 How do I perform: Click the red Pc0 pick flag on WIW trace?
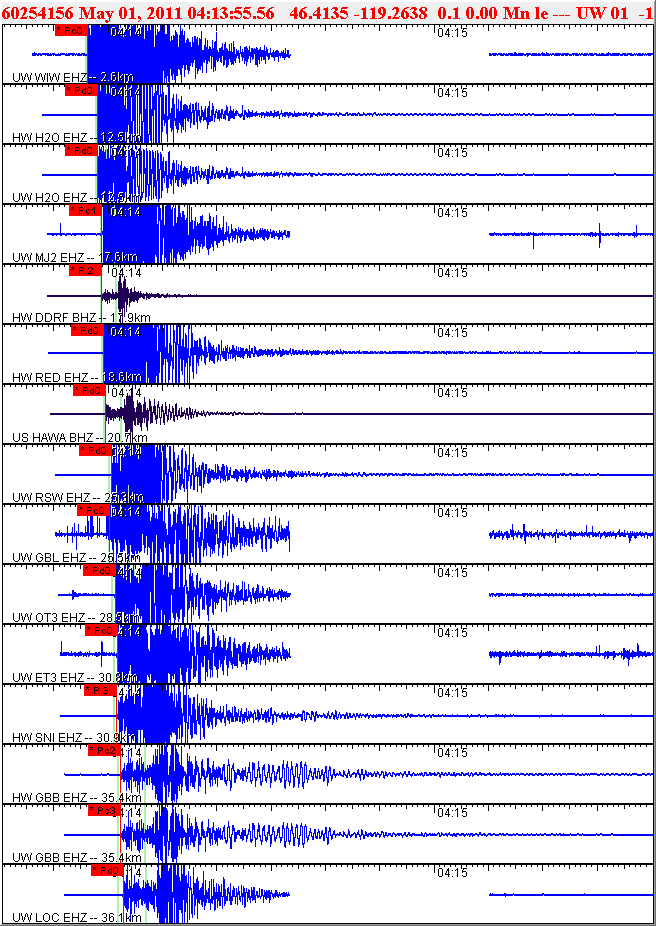tap(71, 31)
